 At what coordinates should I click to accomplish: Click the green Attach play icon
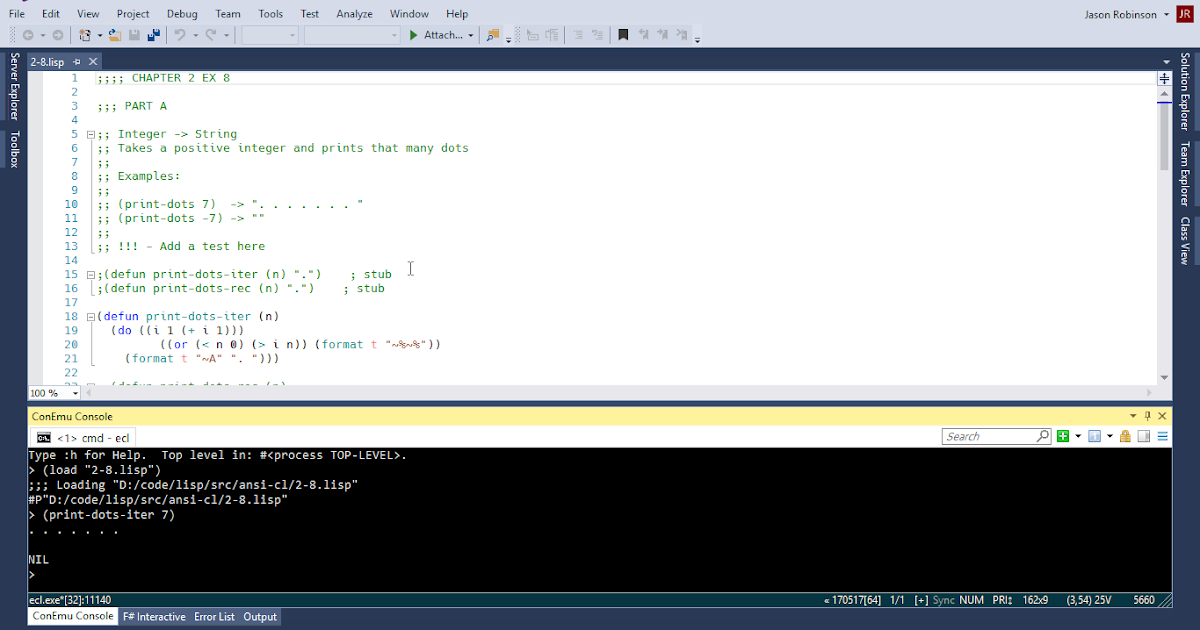pyautogui.click(x=413, y=35)
